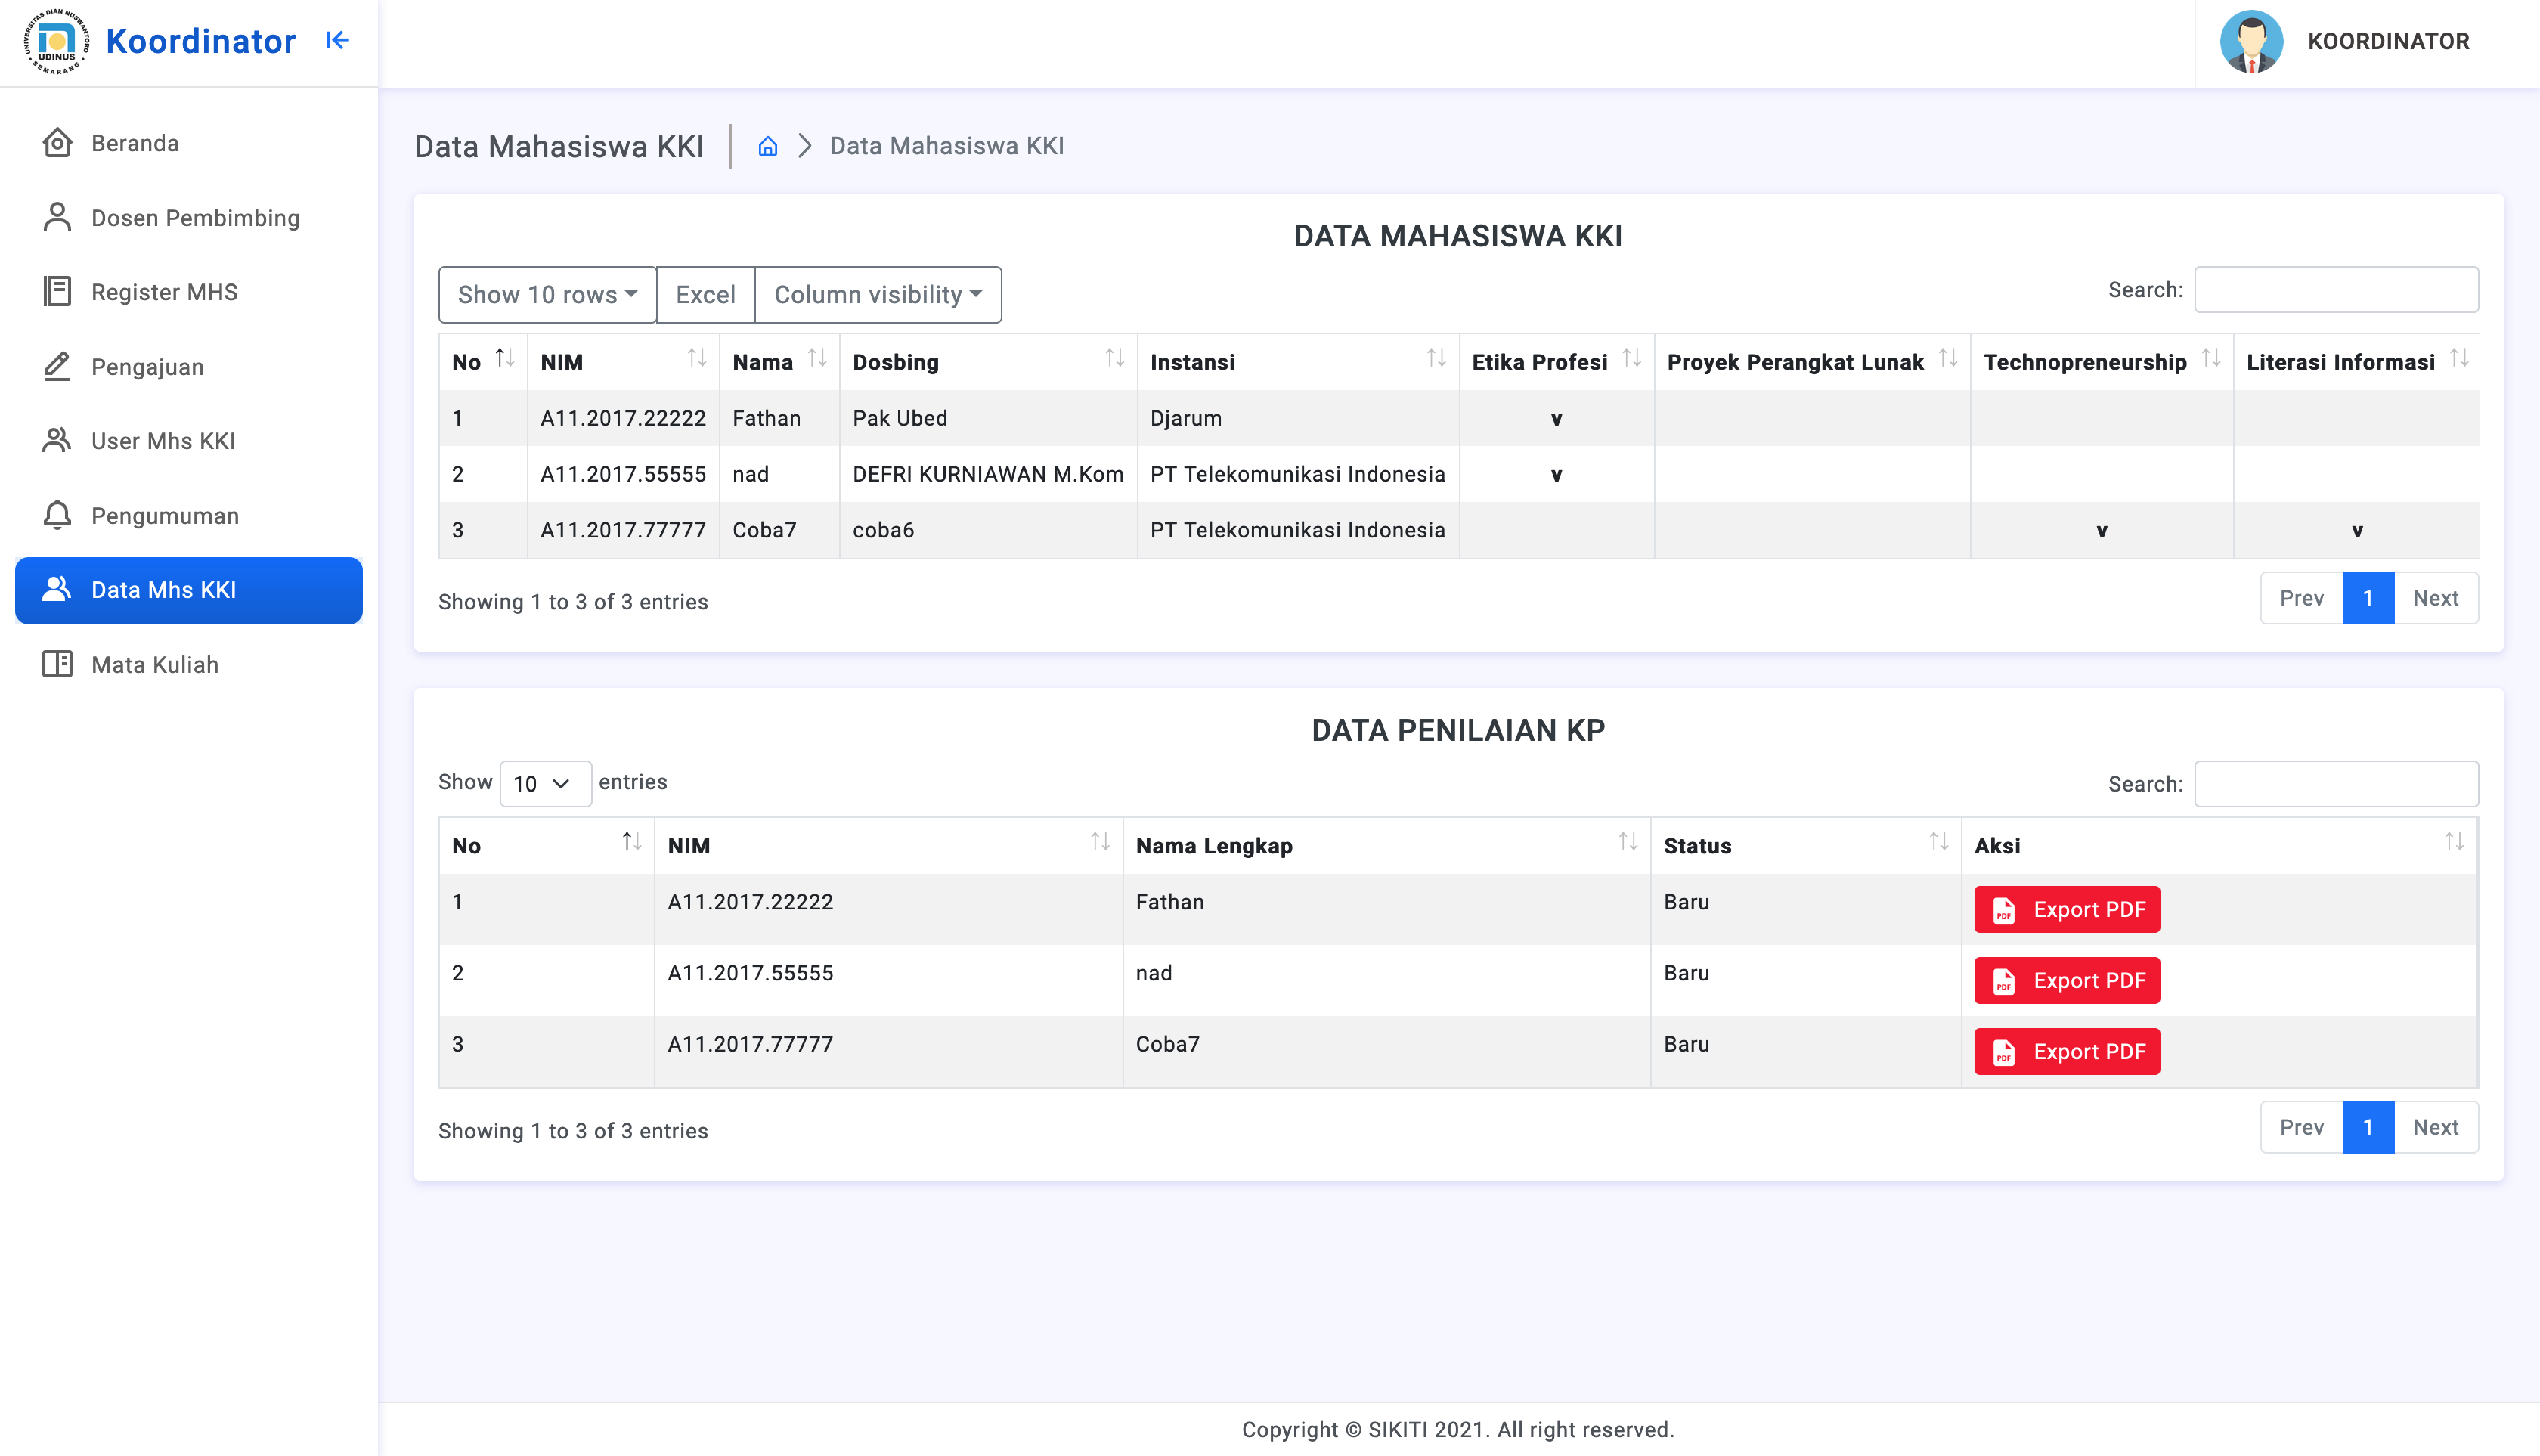This screenshot has height=1456, width=2540.
Task: Click the home breadcrumb icon
Action: (x=767, y=146)
